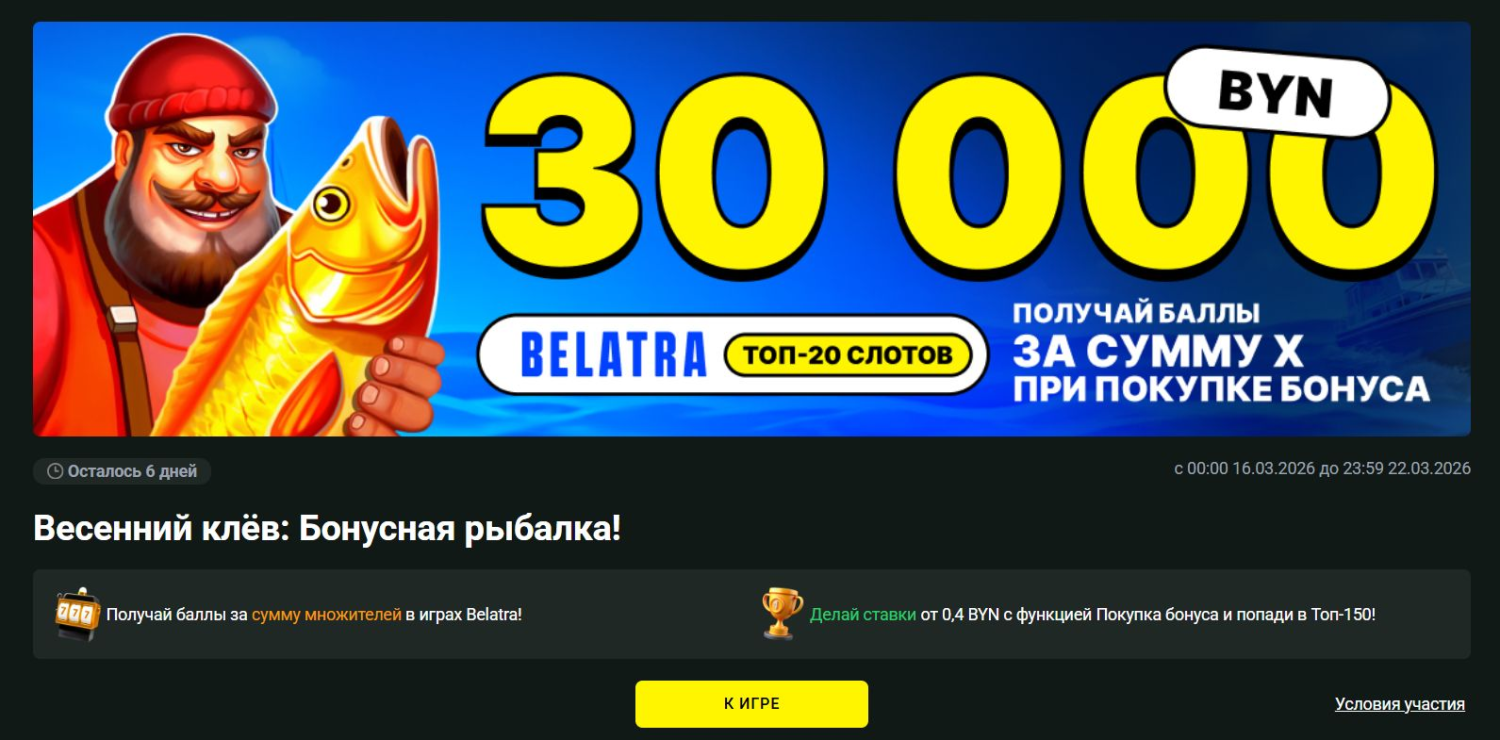Image resolution: width=1500 pixels, height=740 pixels.
Task: Click the BYN currency badge
Action: (1275, 93)
